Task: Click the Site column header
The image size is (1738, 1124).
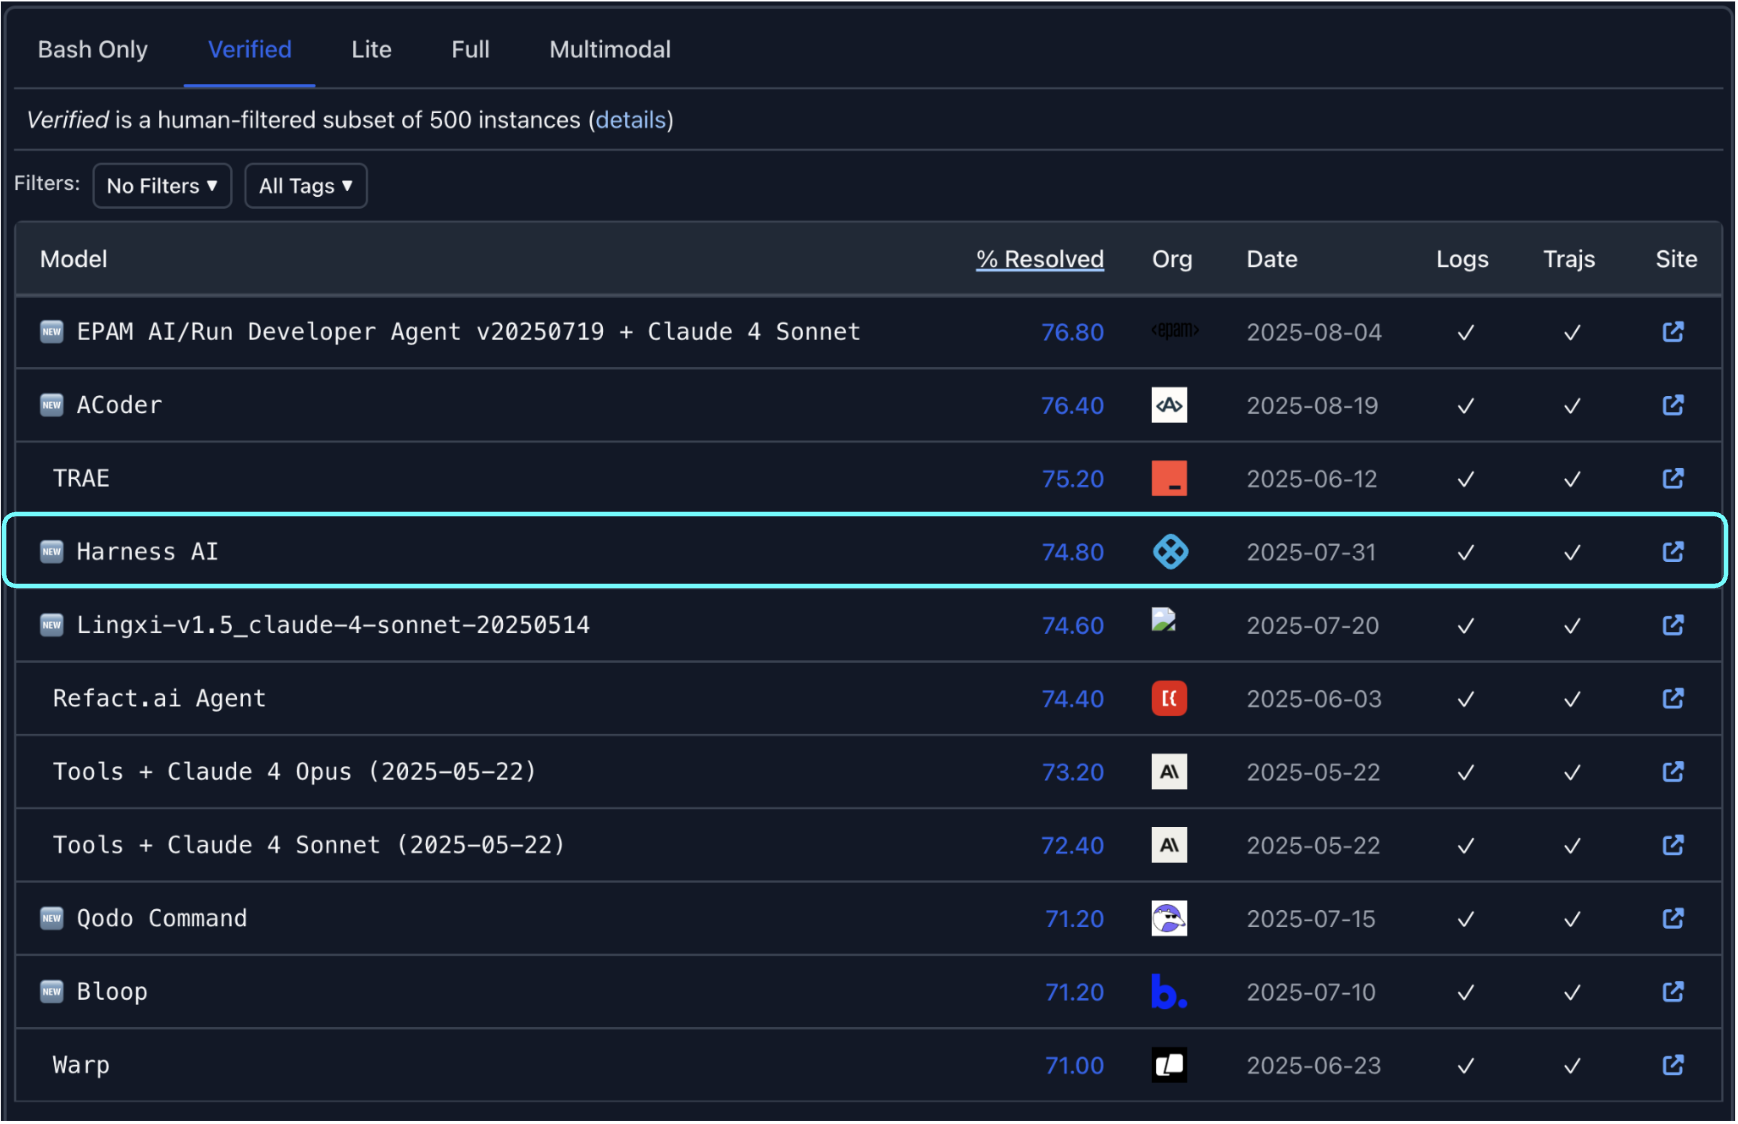Action: coord(1676,259)
